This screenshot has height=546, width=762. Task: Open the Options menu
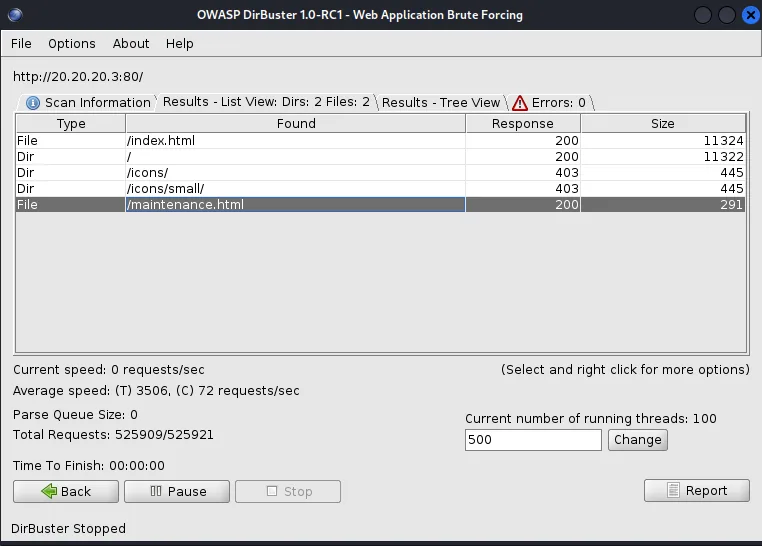72,44
